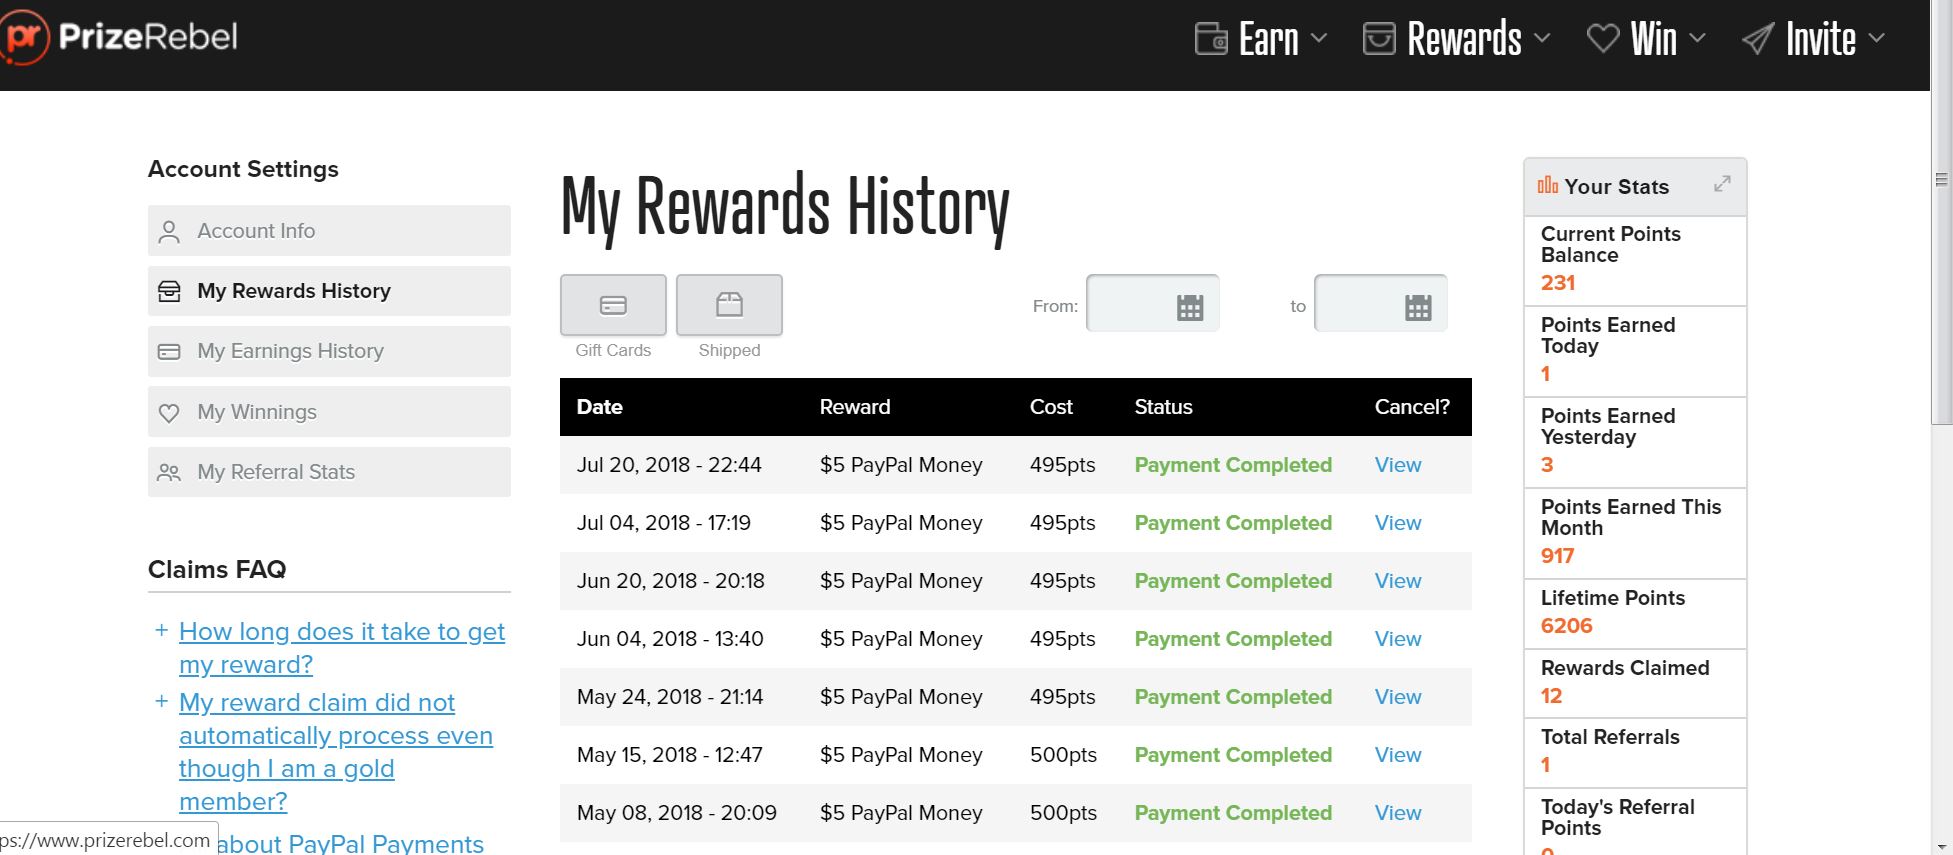
Task: Click the Reward column header
Action: 855,407
